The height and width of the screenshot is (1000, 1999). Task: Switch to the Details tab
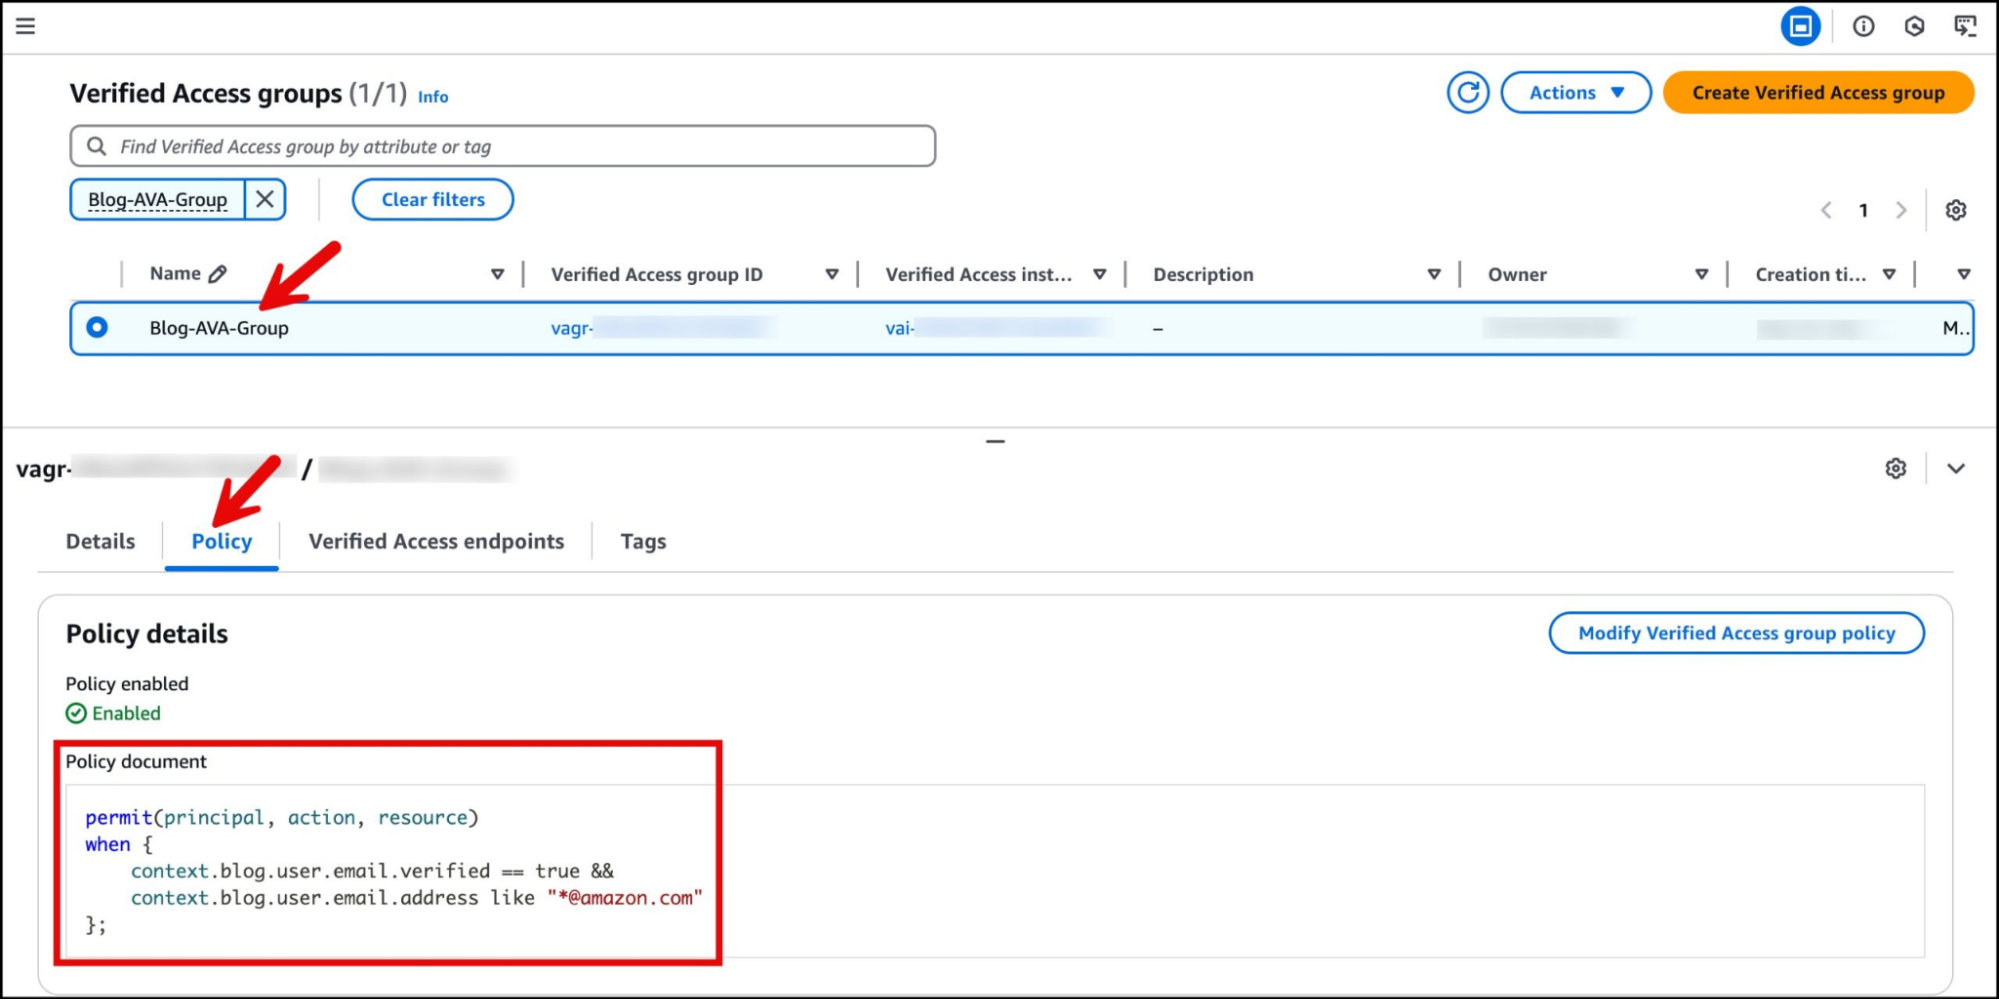(100, 541)
